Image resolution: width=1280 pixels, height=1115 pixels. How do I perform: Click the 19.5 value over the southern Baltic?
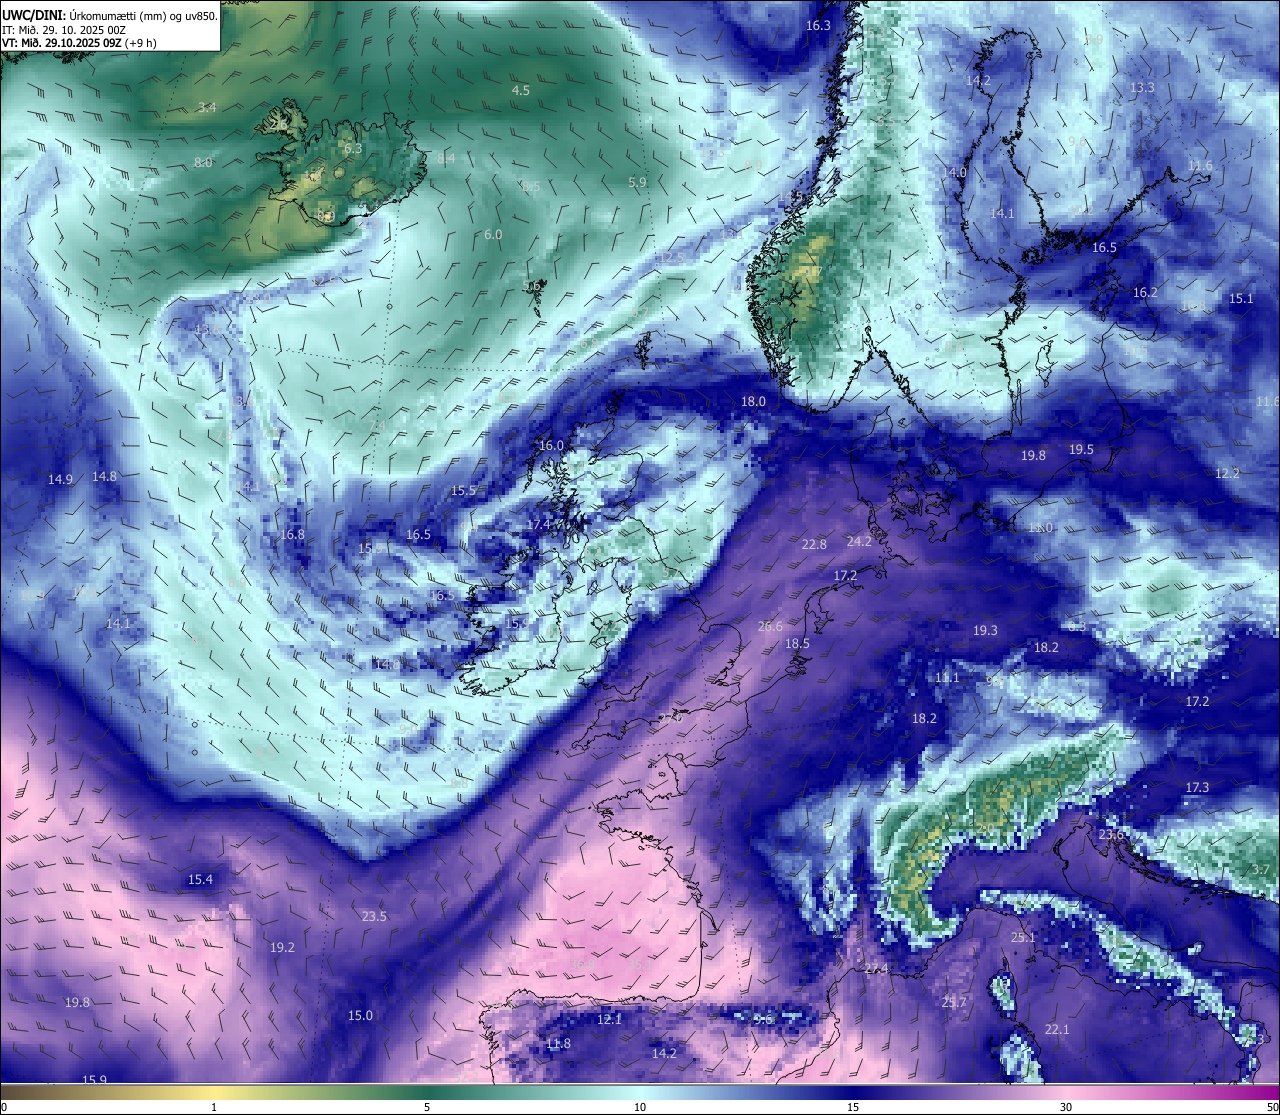click(x=1081, y=449)
